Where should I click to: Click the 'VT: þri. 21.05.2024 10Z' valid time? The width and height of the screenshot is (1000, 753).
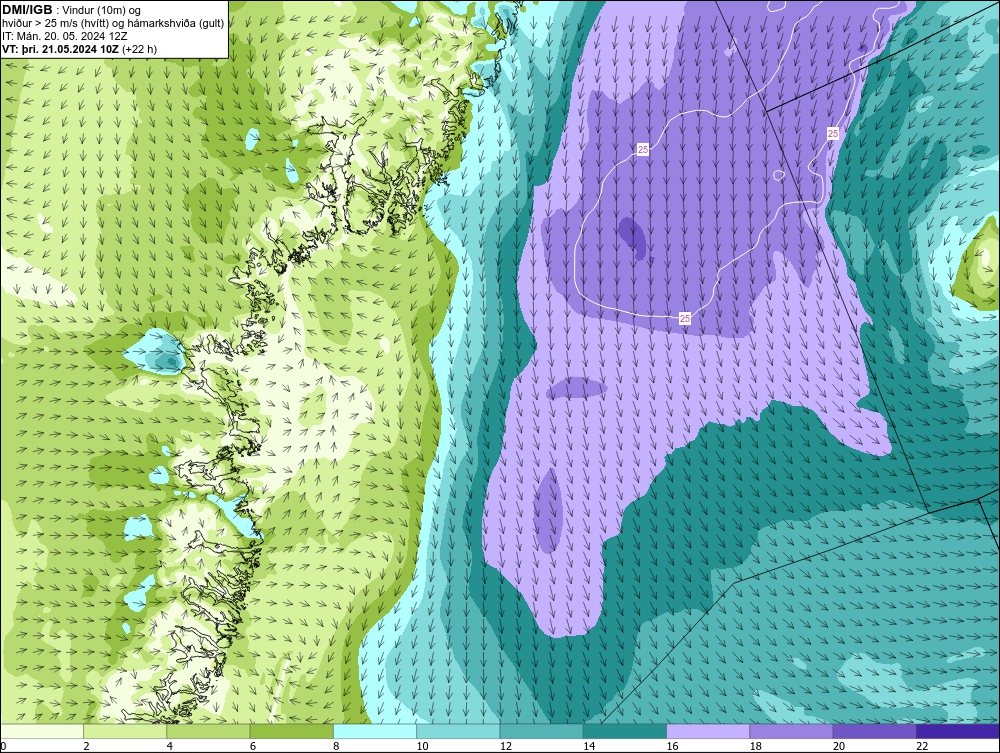61,49
